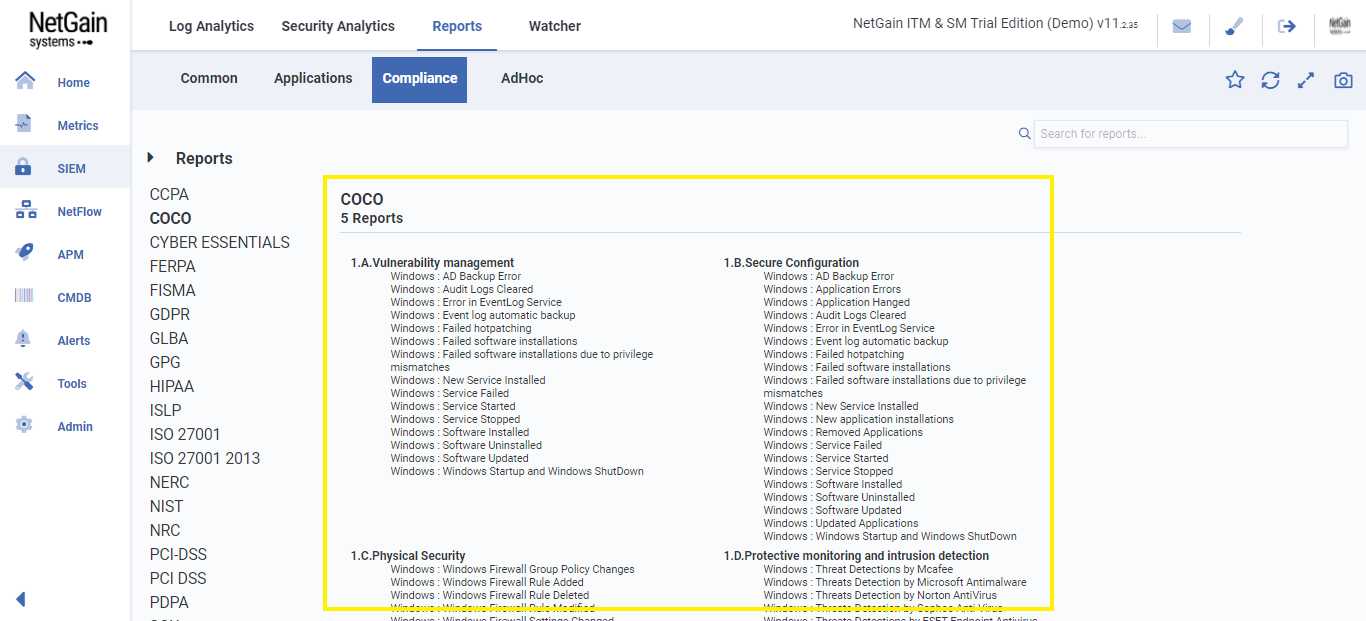Screen dimensions: 1366x621
Task: Click the logout arrow icon
Action: 1287,27
